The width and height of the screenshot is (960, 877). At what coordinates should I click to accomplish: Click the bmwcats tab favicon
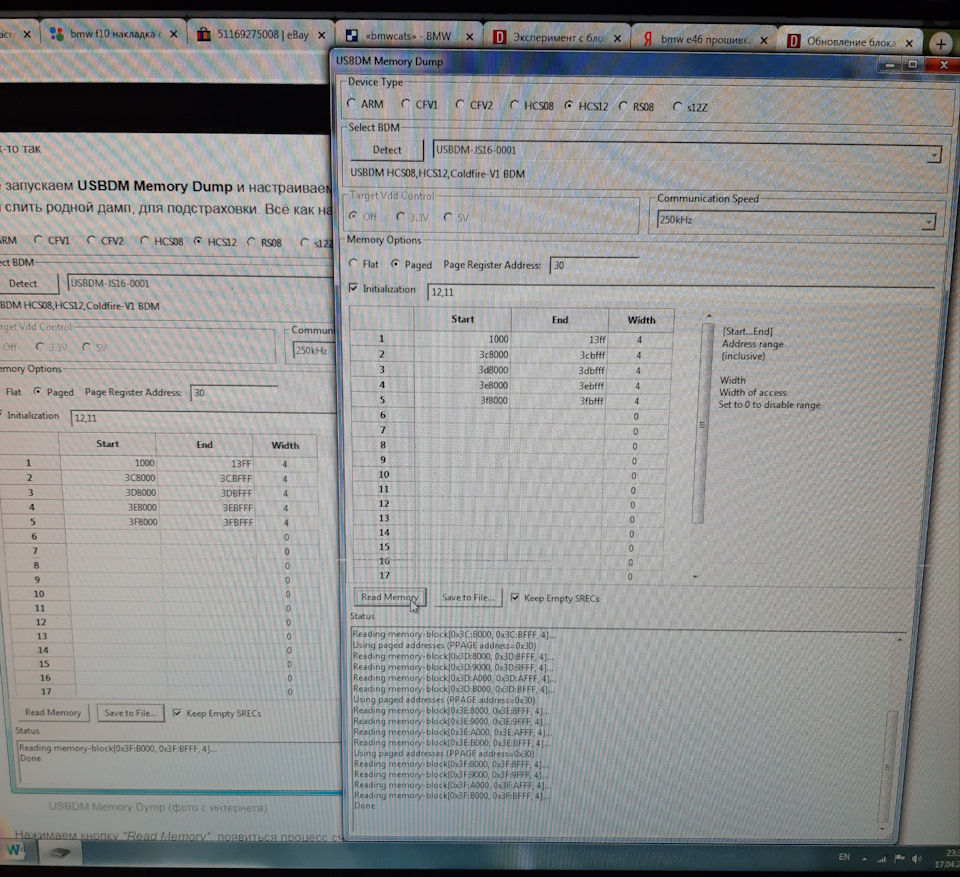[351, 36]
